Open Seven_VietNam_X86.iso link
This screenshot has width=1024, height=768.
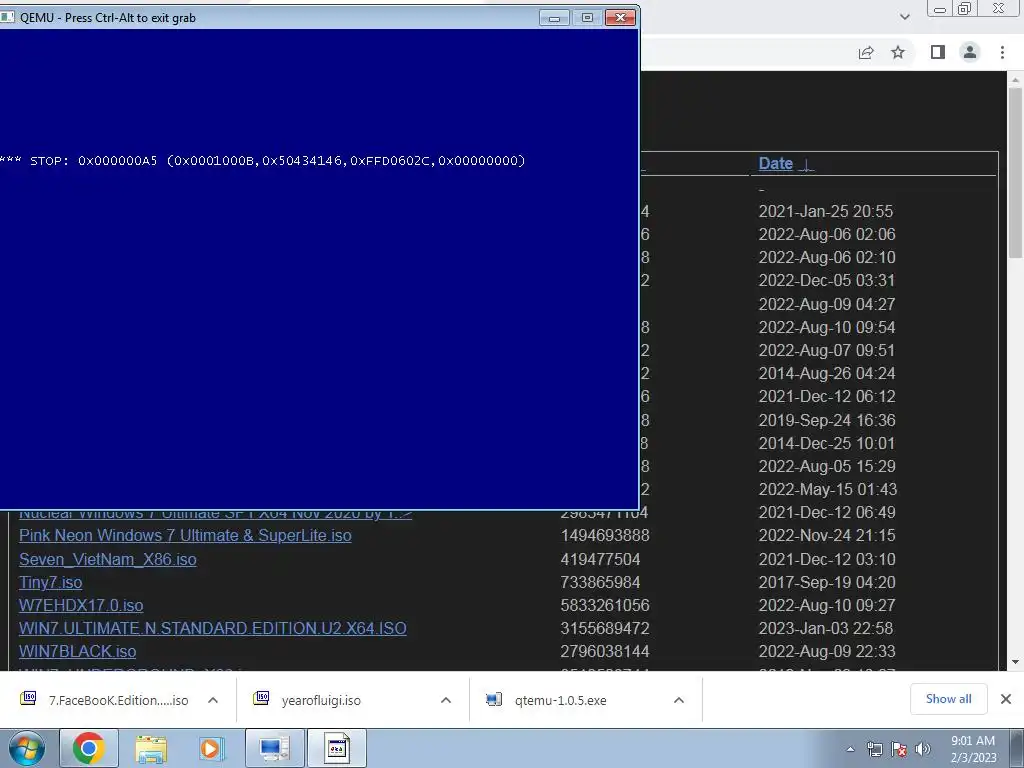tap(108, 560)
